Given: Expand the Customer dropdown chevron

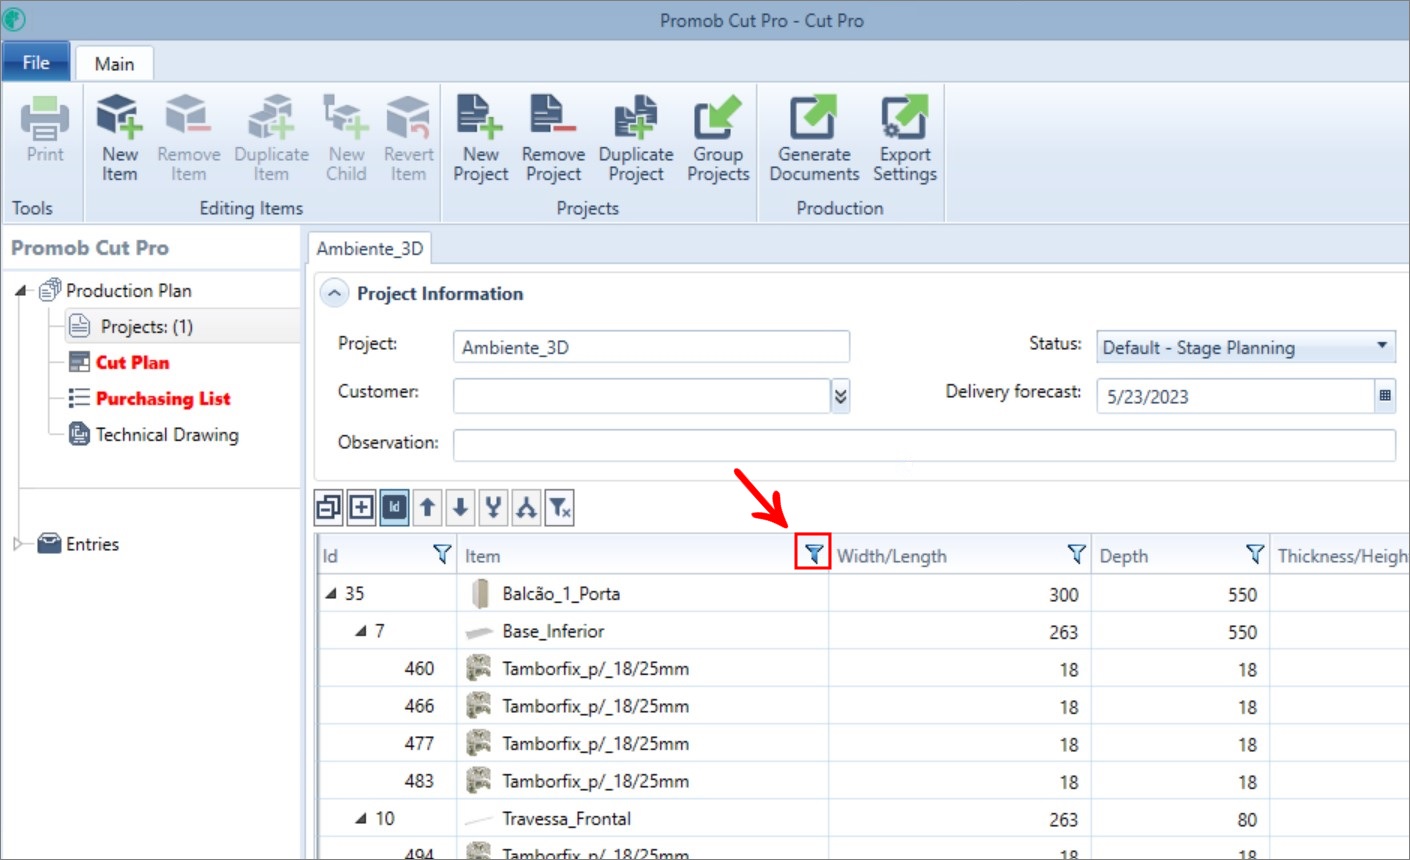Looking at the screenshot, I should coord(840,396).
